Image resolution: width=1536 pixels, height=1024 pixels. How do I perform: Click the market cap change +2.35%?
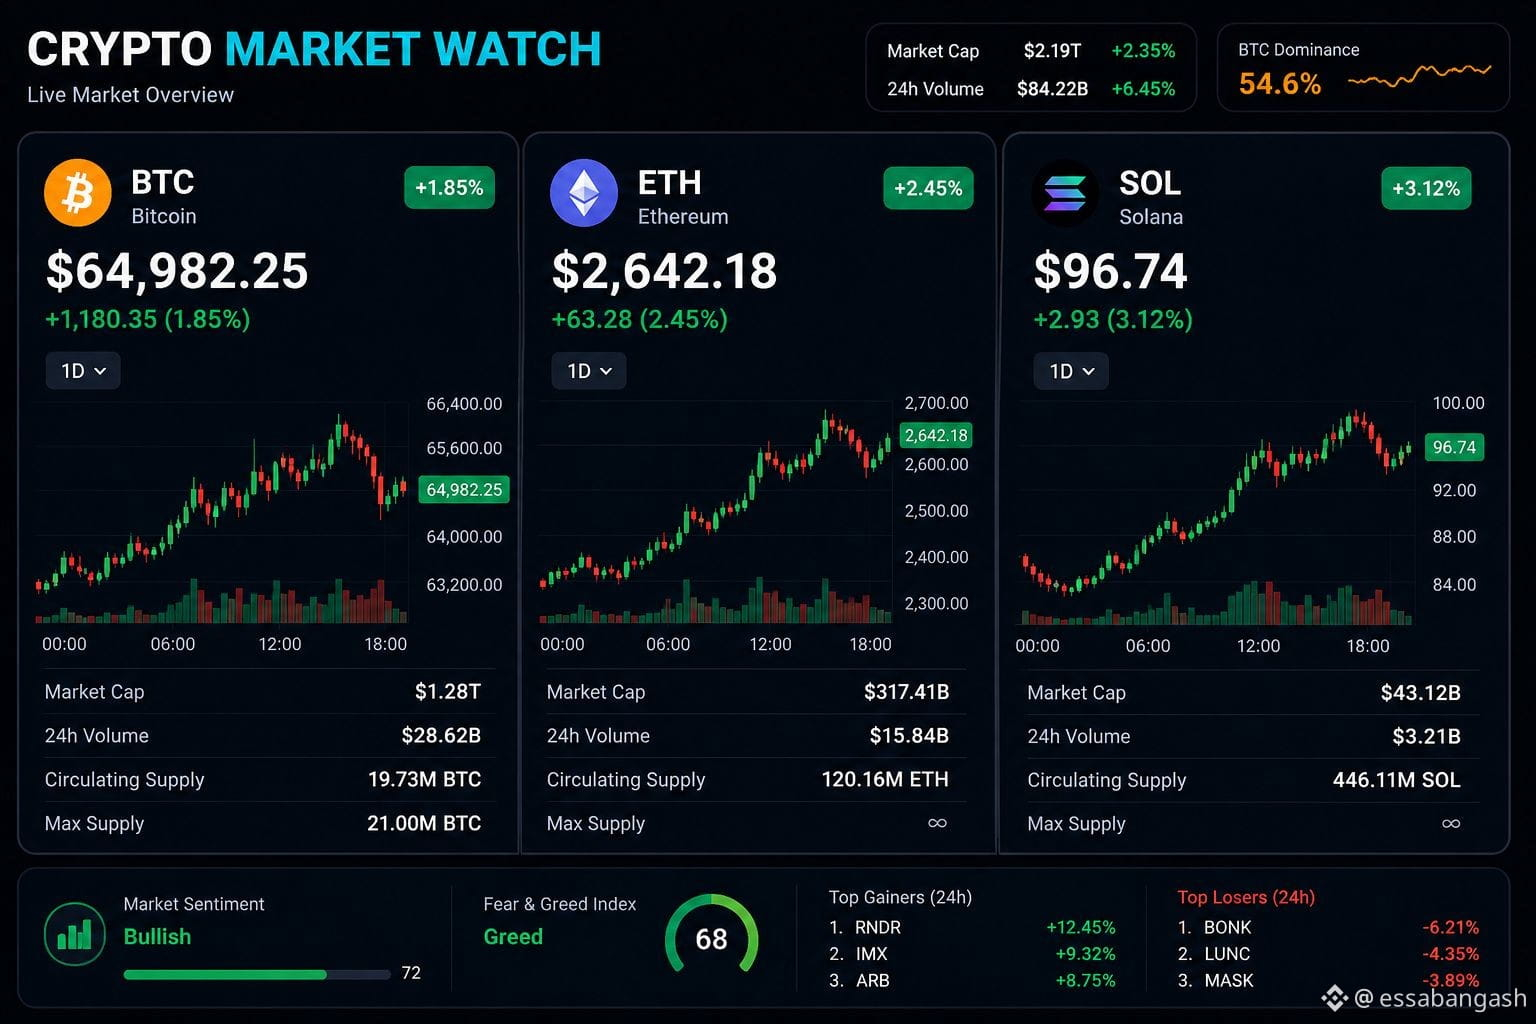(1143, 50)
